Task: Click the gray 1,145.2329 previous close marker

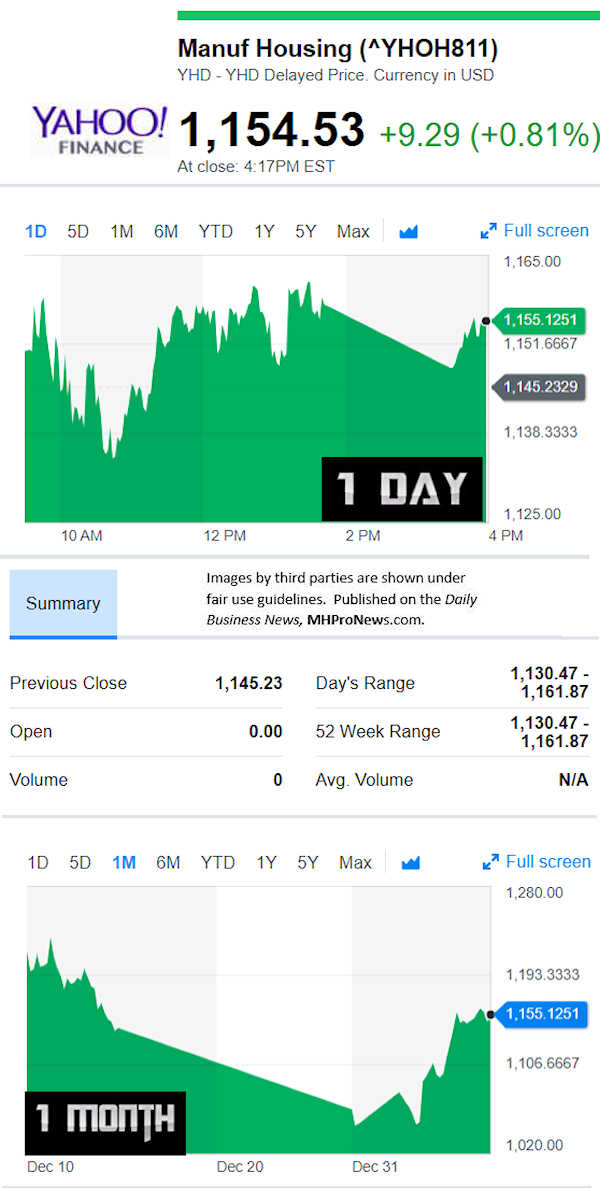Action: click(538, 387)
